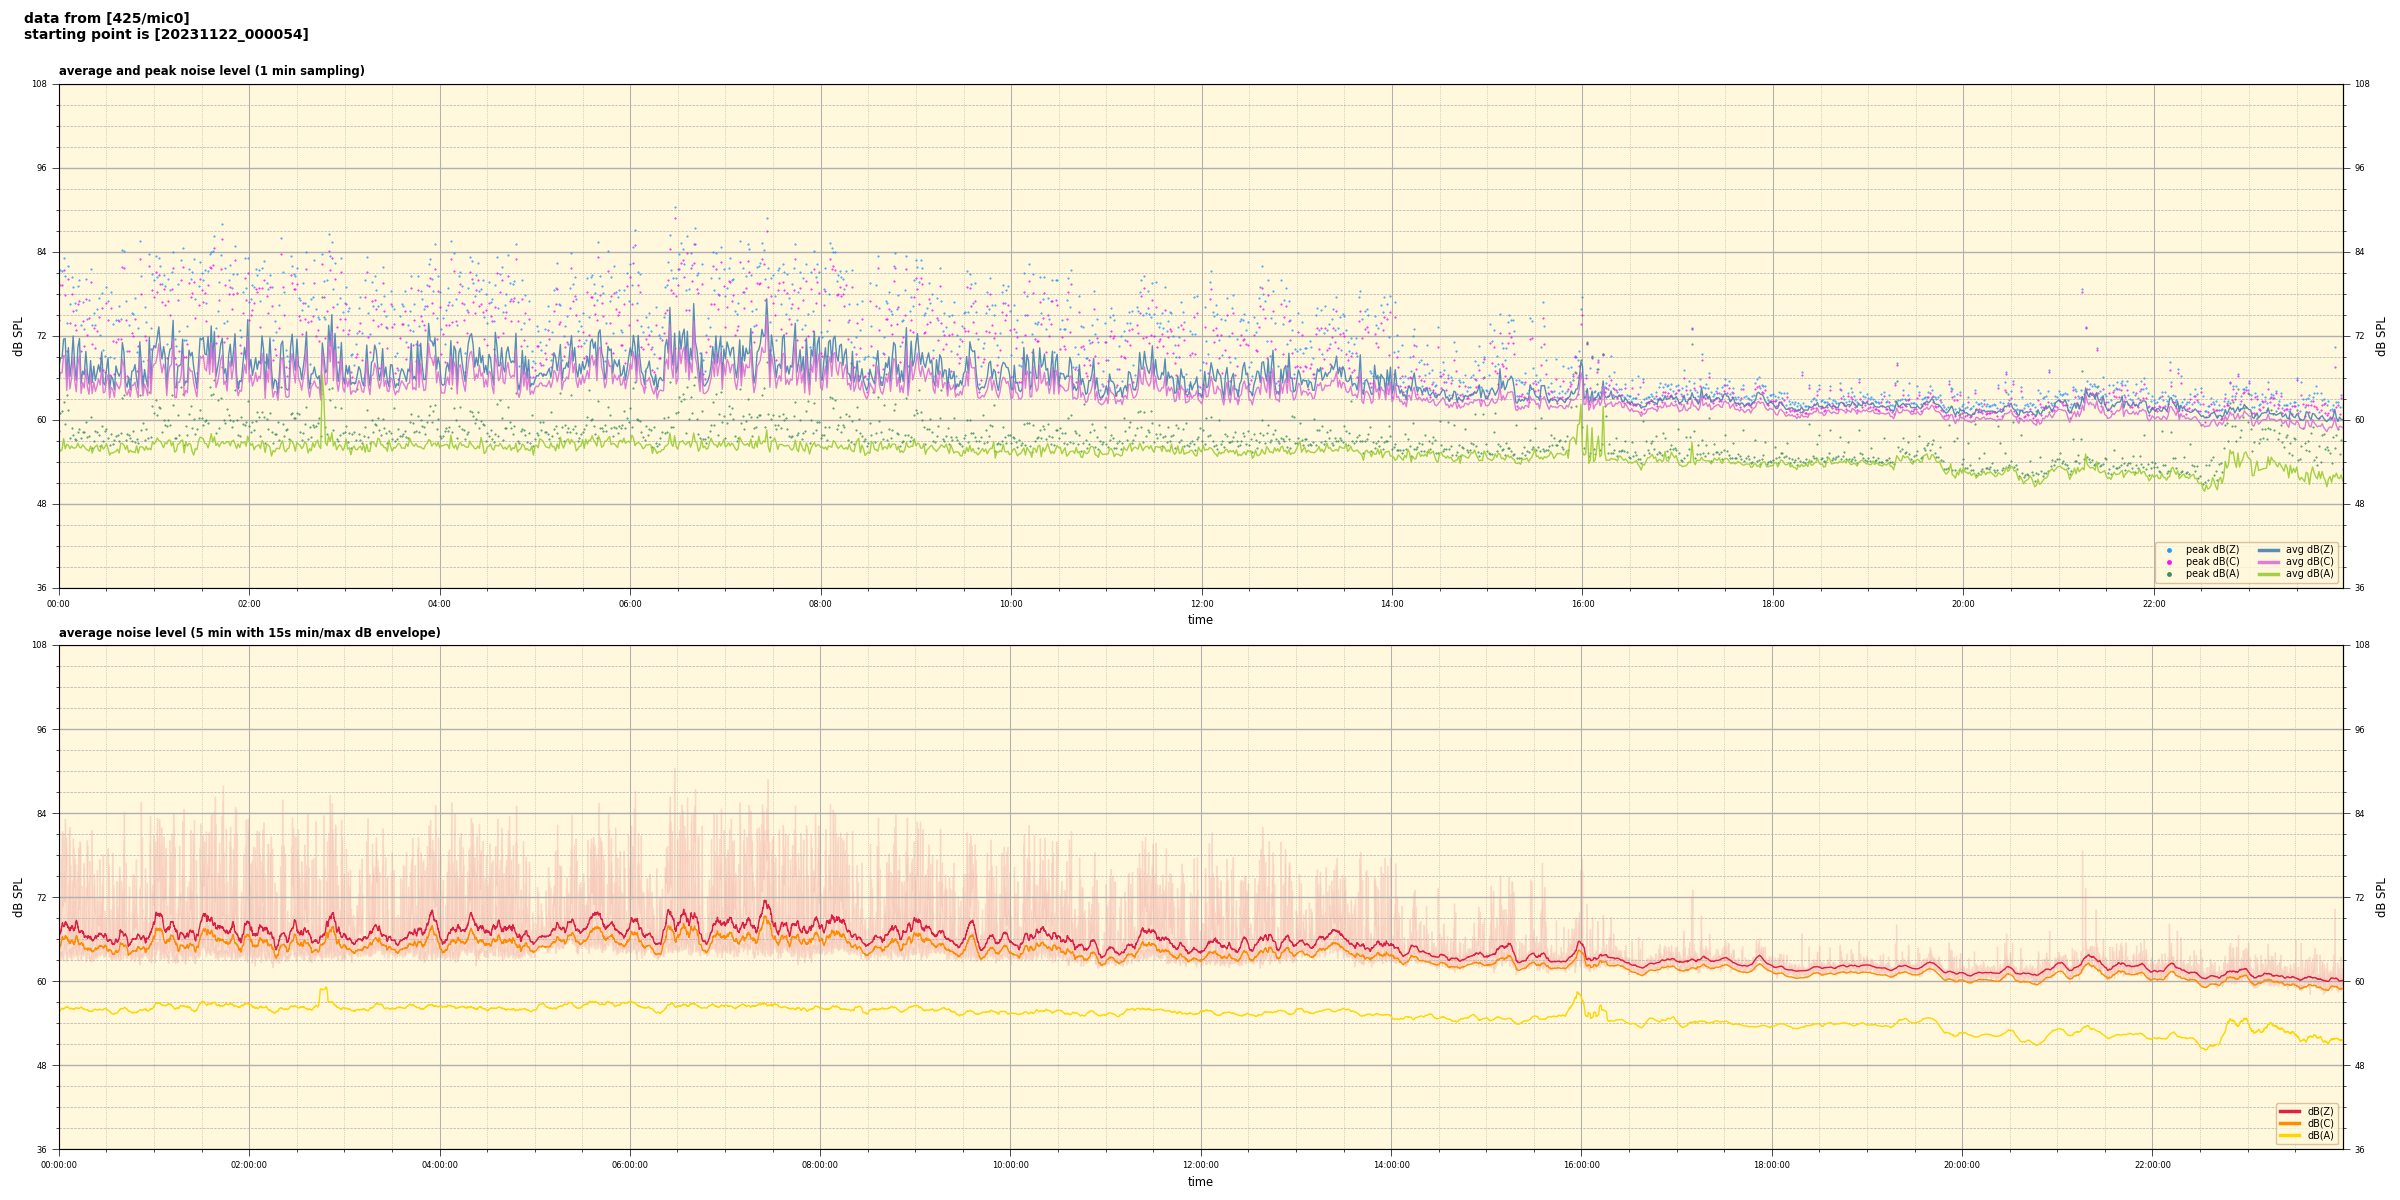This screenshot has width=2400, height=1200.
Task: Select avg dB(C) pink legend line
Action: click(x=2269, y=562)
